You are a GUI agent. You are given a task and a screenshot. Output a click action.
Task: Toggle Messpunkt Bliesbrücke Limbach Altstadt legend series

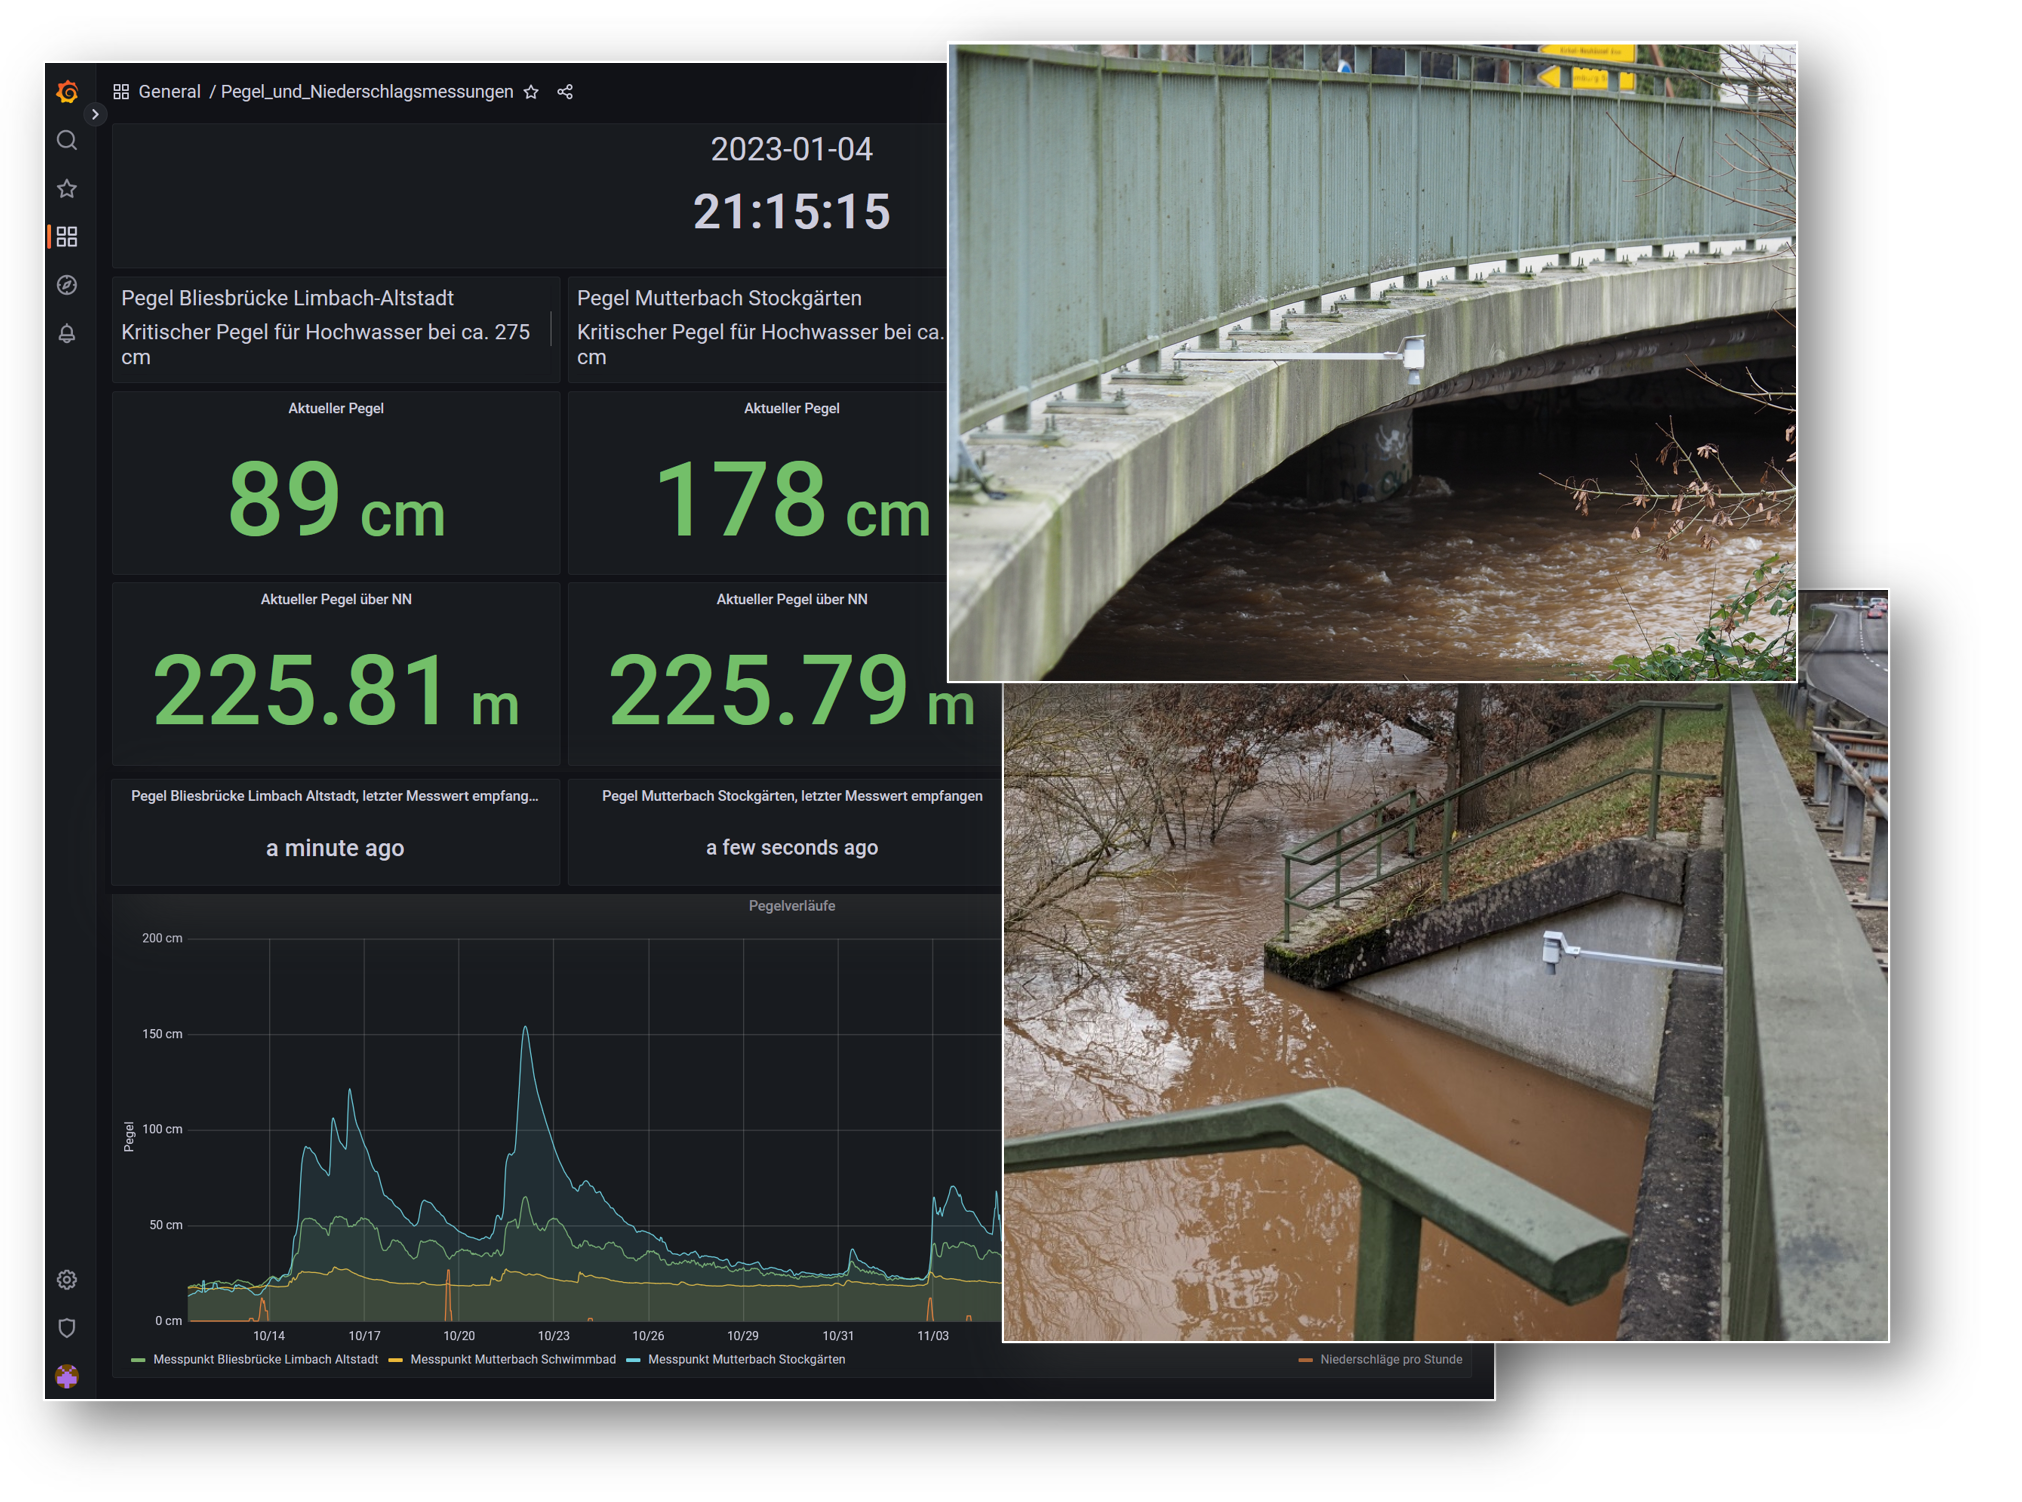pyautogui.click(x=265, y=1359)
